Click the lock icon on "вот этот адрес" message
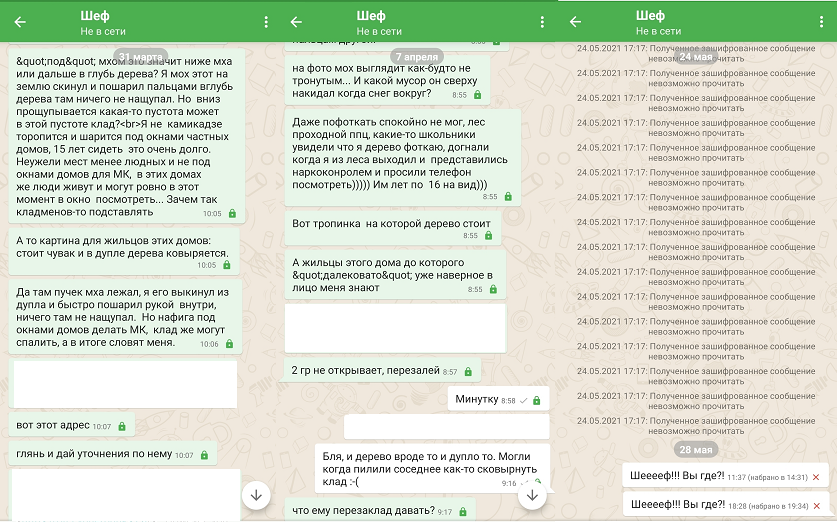 122,426
